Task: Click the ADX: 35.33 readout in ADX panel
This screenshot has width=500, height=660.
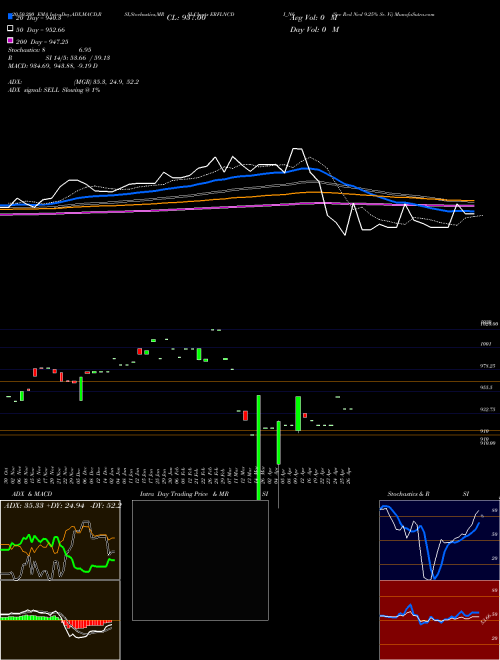Action: point(24,505)
